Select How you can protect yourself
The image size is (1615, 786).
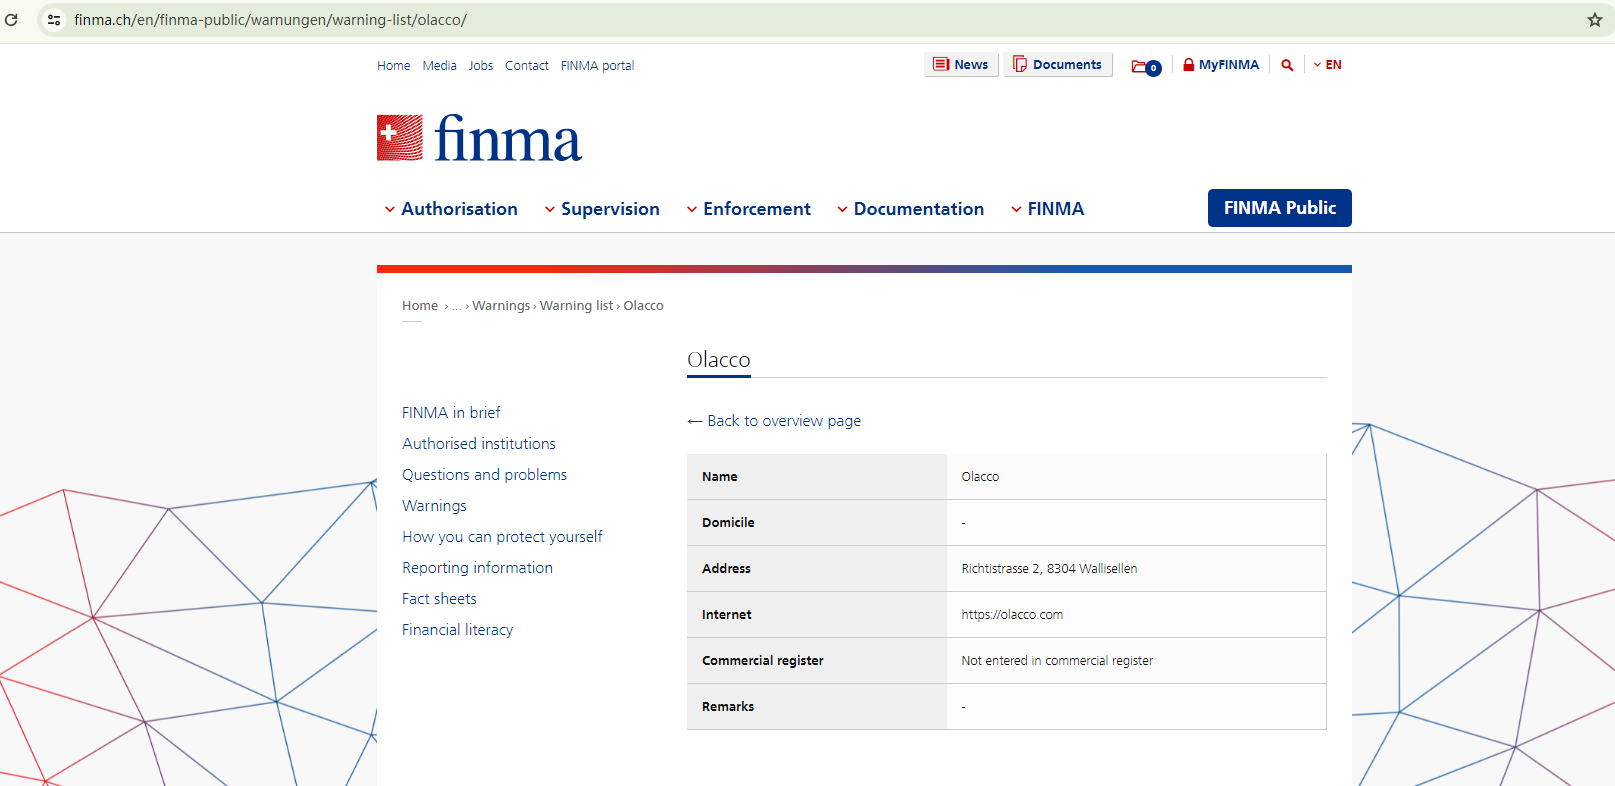tap(502, 537)
